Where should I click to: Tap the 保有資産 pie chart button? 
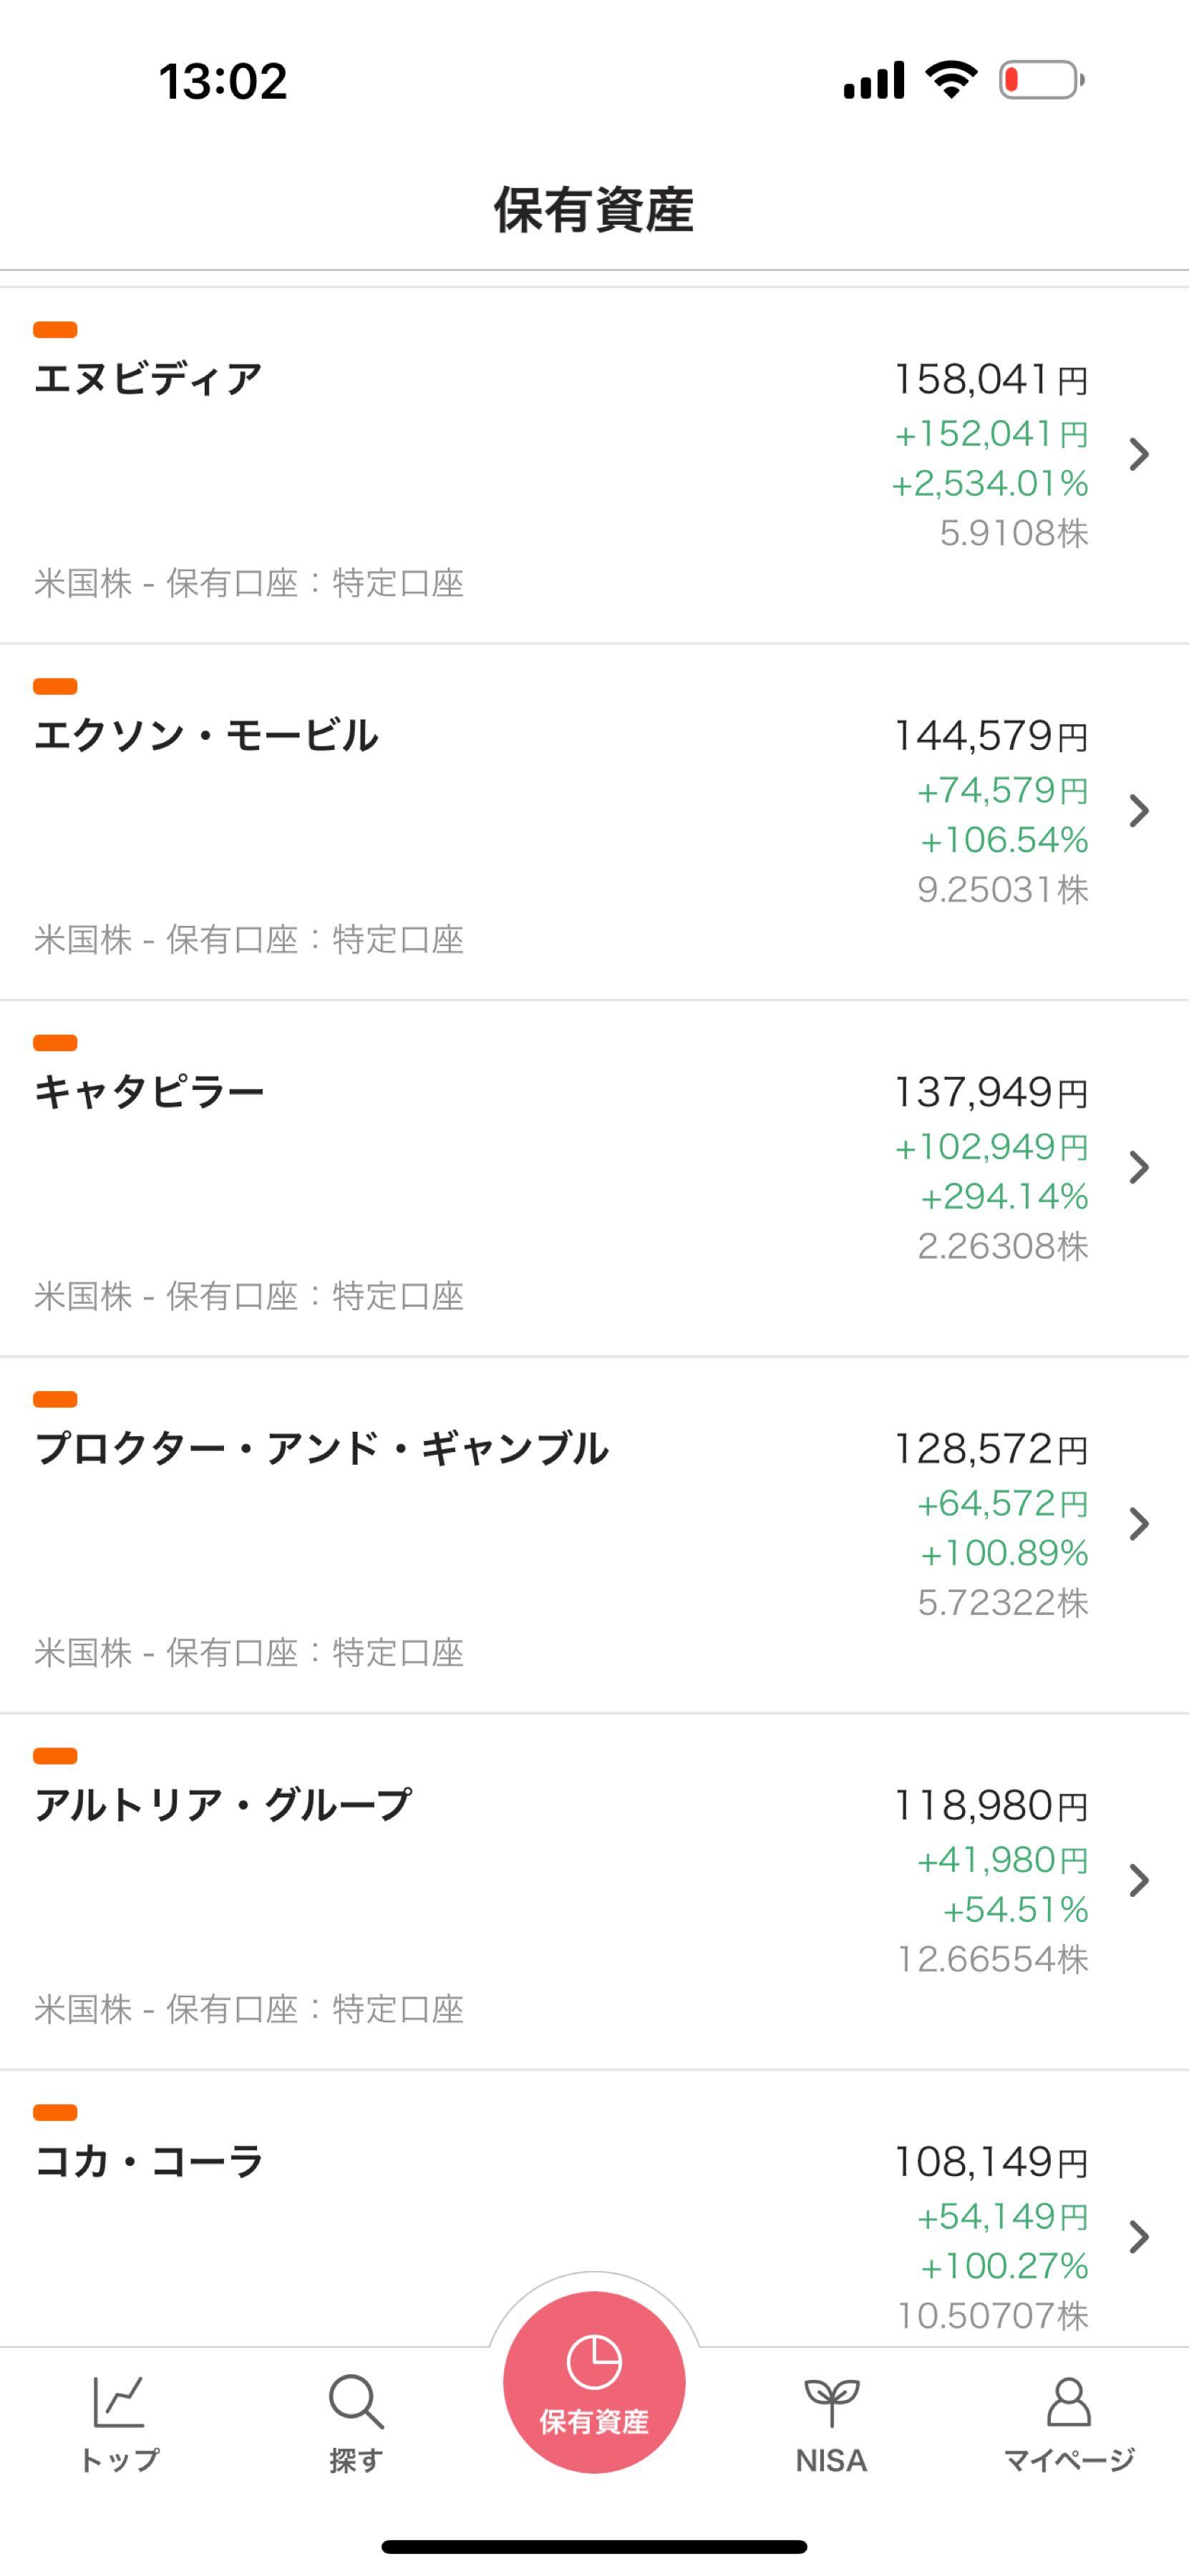(594, 2382)
